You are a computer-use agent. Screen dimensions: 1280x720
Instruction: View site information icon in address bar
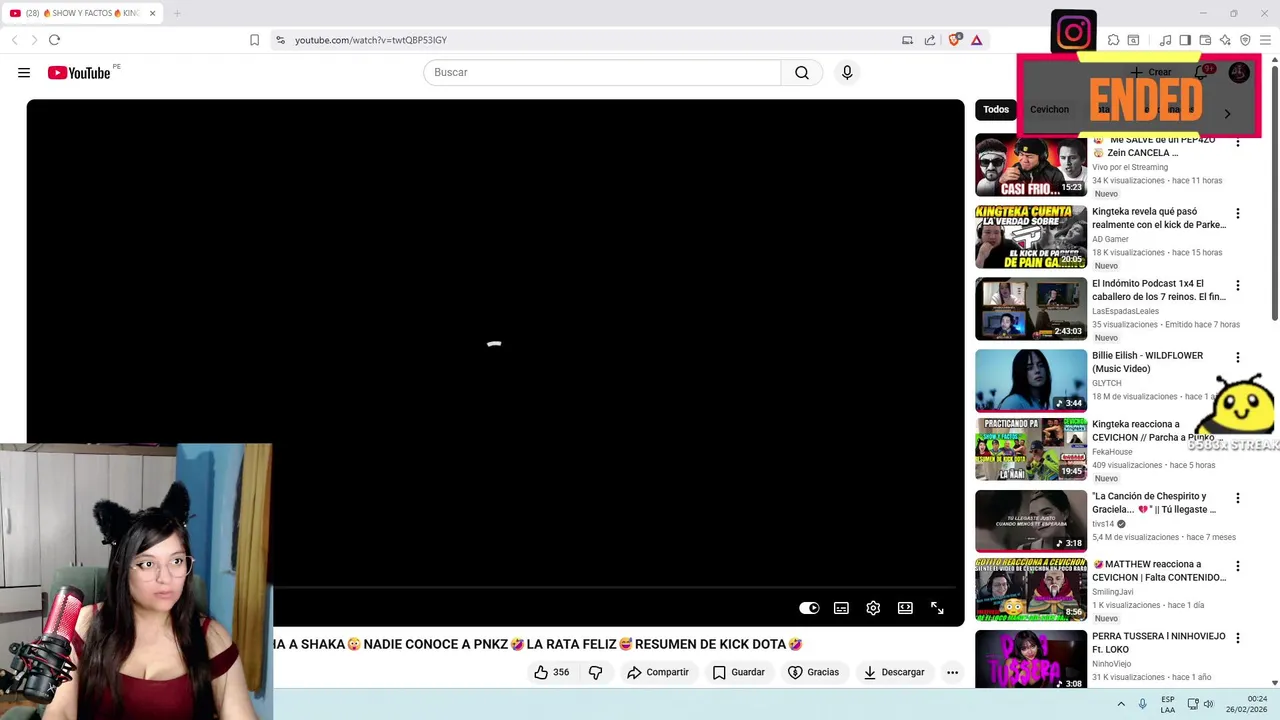280,40
